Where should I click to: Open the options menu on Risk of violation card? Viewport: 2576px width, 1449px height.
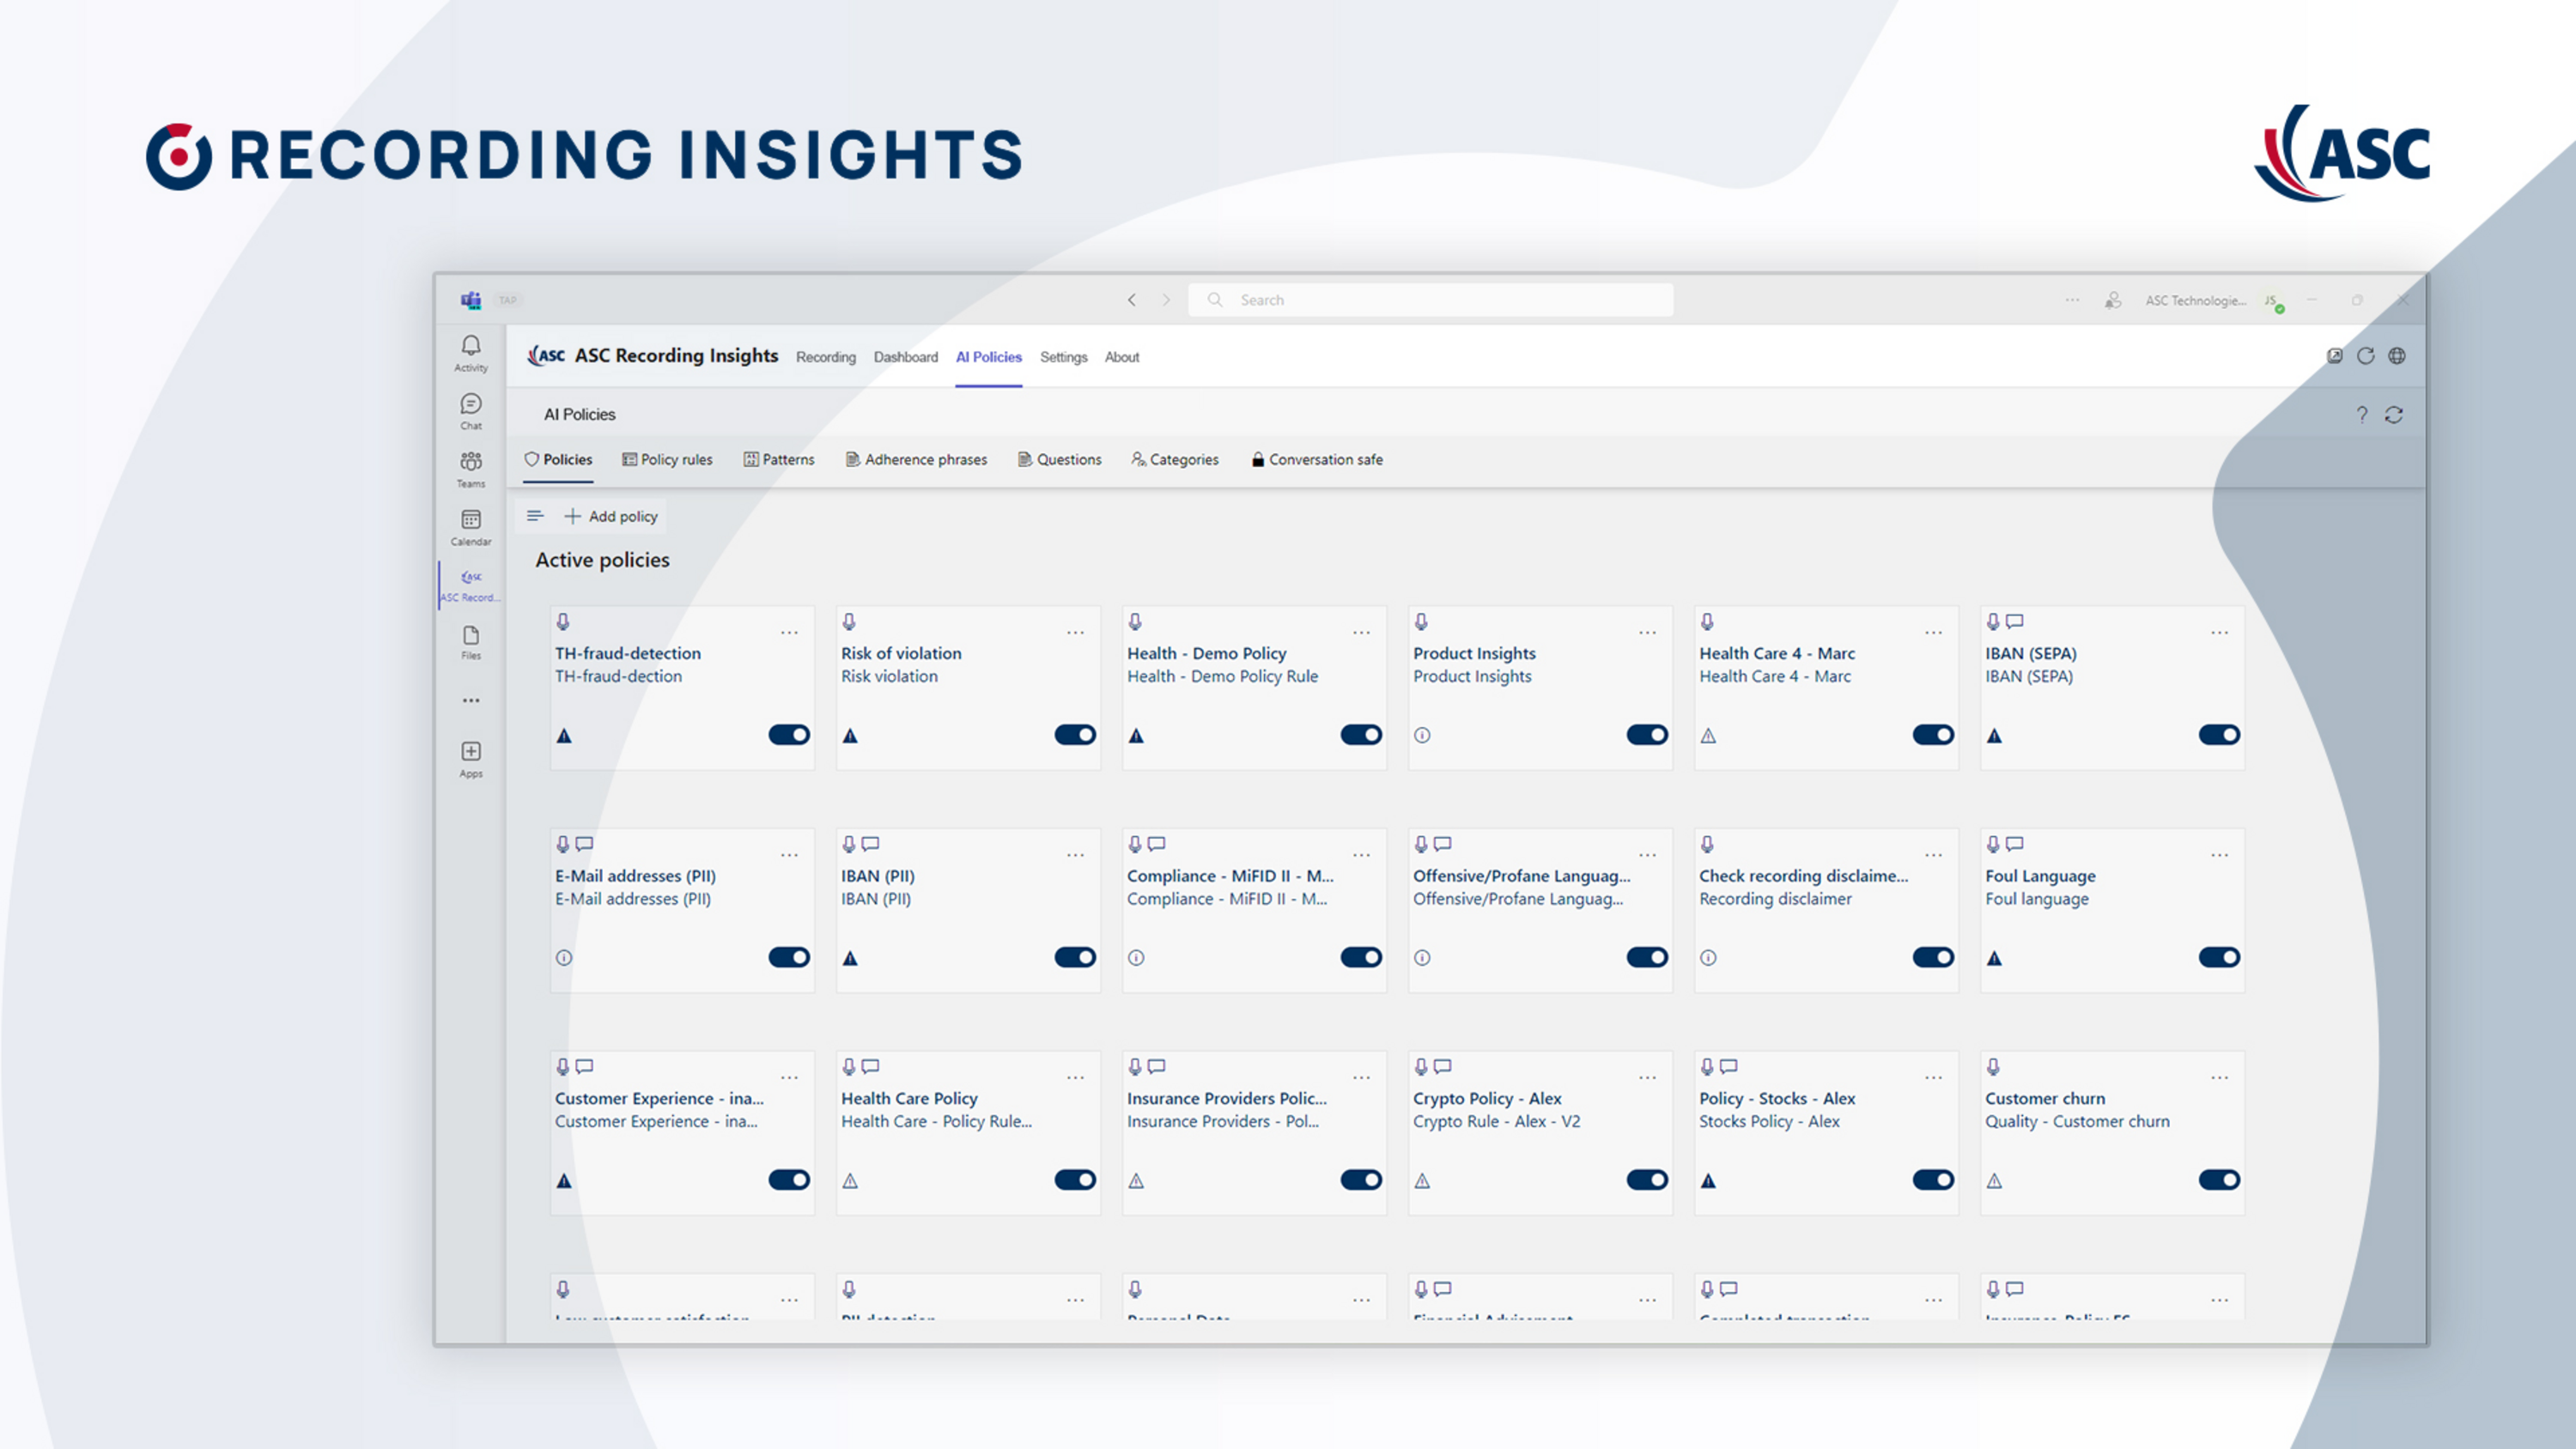(1075, 631)
